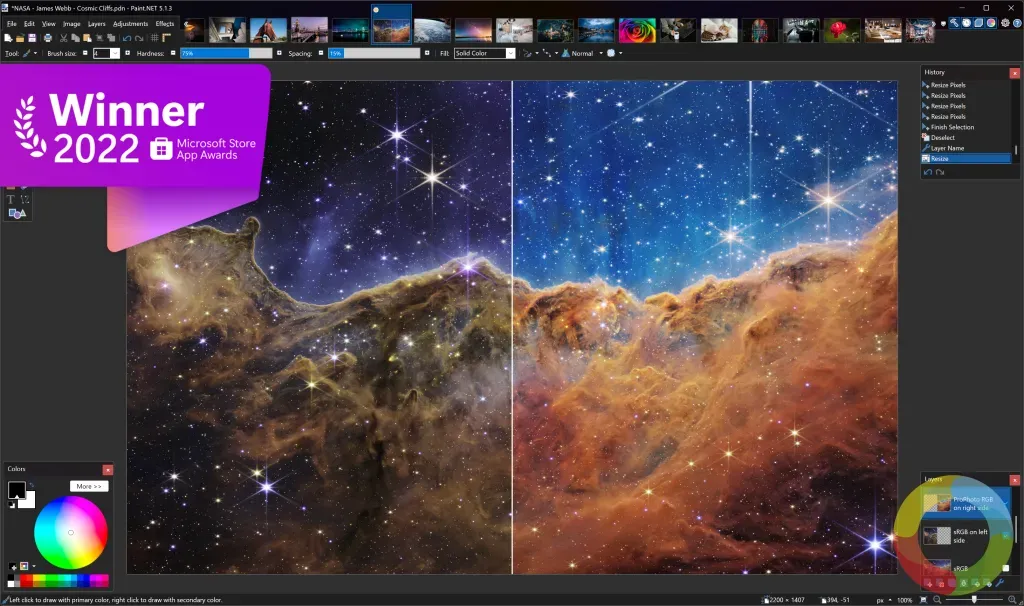Click the Crop to selection icon
1024x606 pixels.
[x=99, y=38]
